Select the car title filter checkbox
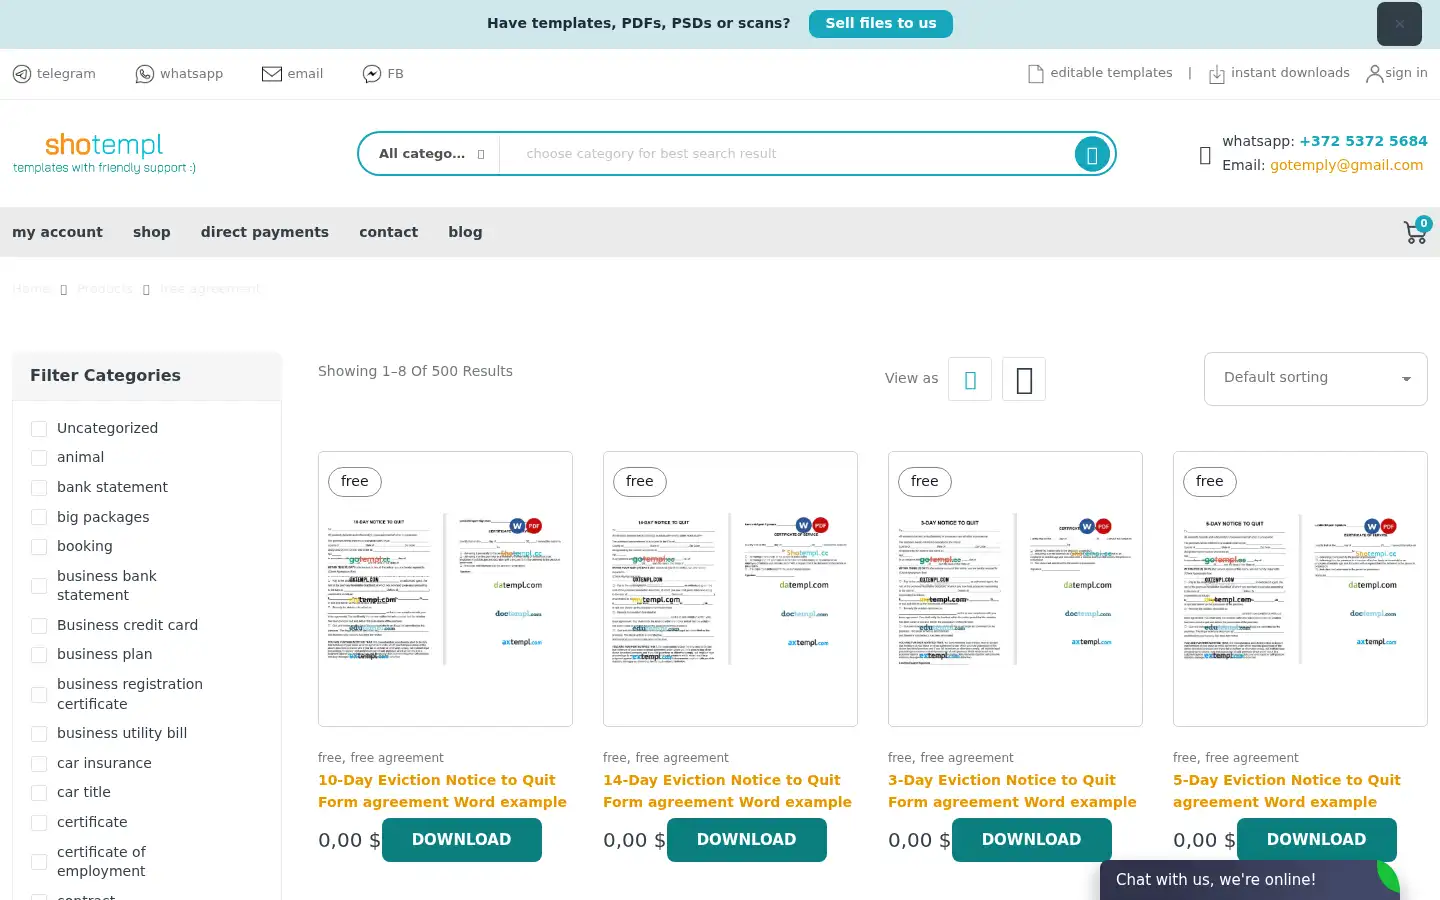 (x=39, y=793)
